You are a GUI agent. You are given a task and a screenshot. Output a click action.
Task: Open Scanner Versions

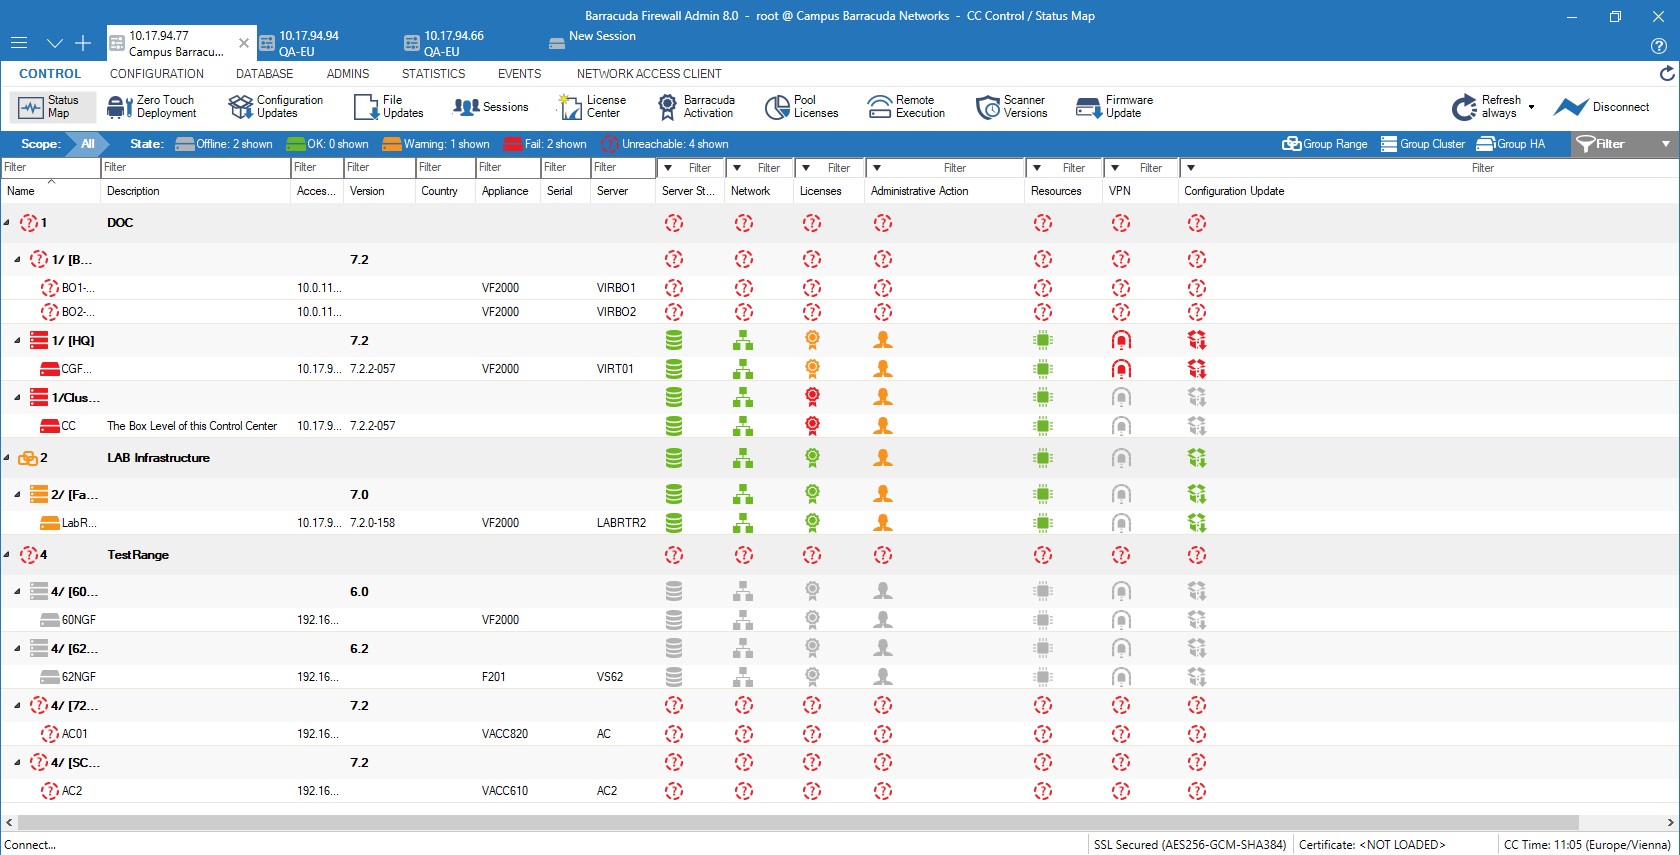(1012, 107)
